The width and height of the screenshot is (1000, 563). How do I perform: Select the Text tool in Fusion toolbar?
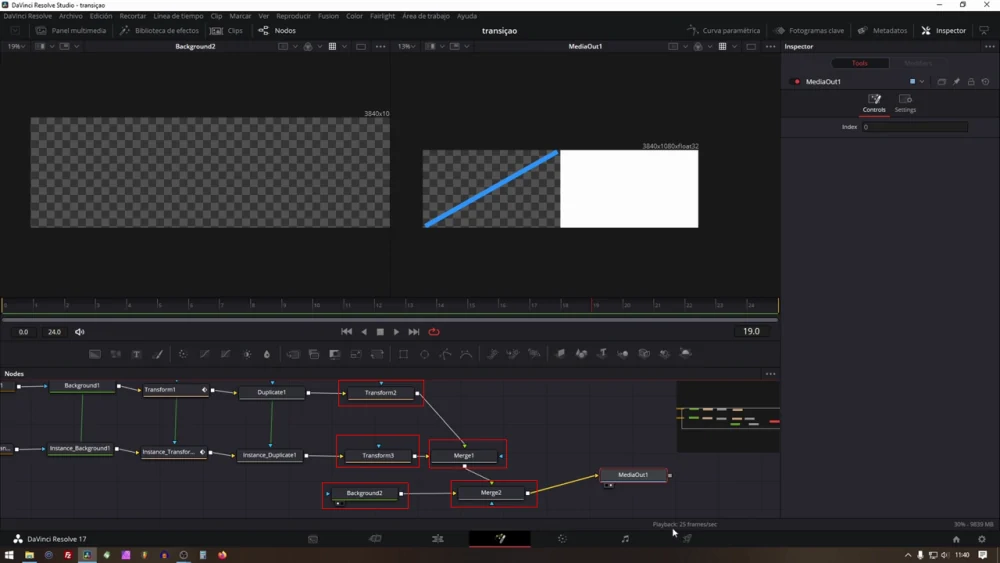point(136,354)
